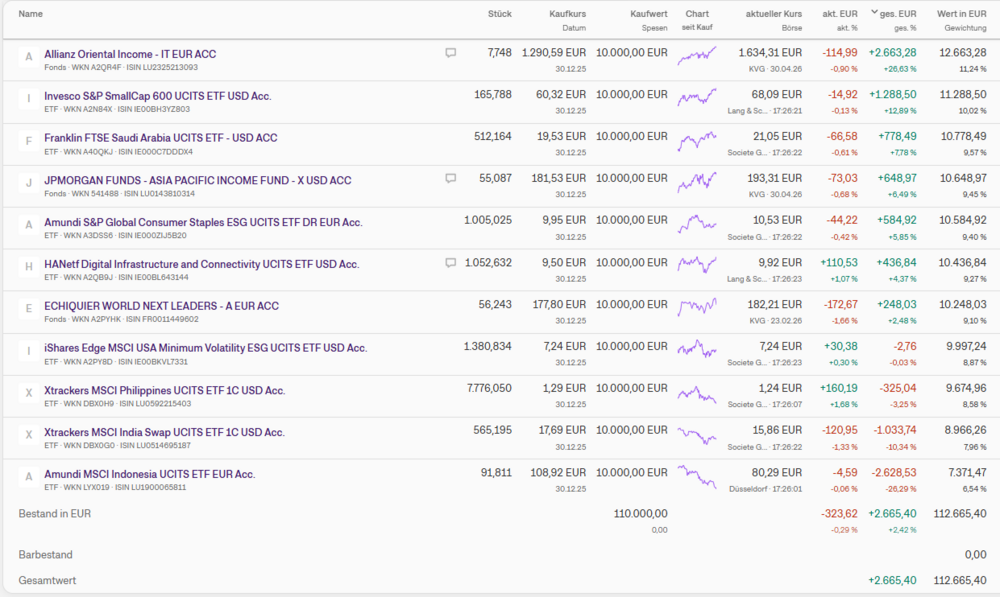
Task: Select the -323,62 total daily change value
Action: click(x=839, y=513)
